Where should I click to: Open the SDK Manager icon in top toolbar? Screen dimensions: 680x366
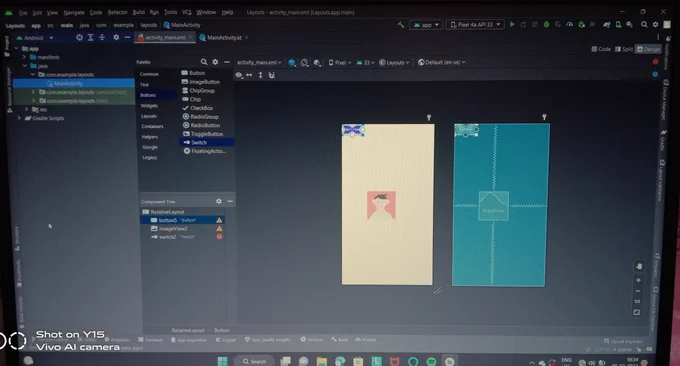click(629, 25)
